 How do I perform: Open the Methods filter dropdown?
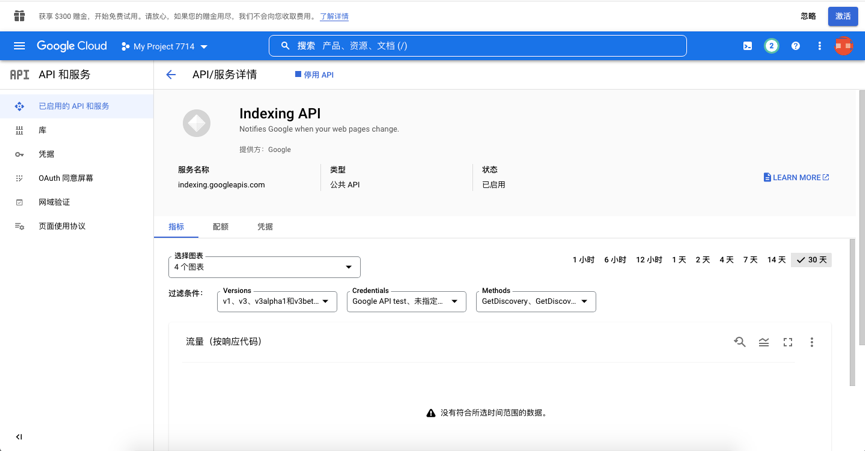(x=536, y=302)
